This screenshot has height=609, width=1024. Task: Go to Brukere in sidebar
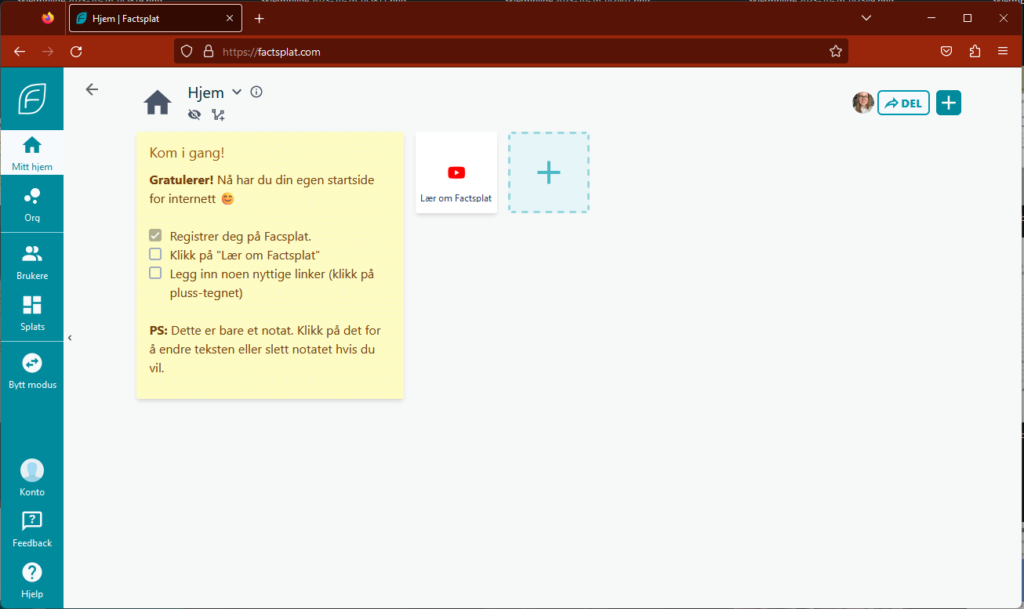click(x=32, y=254)
